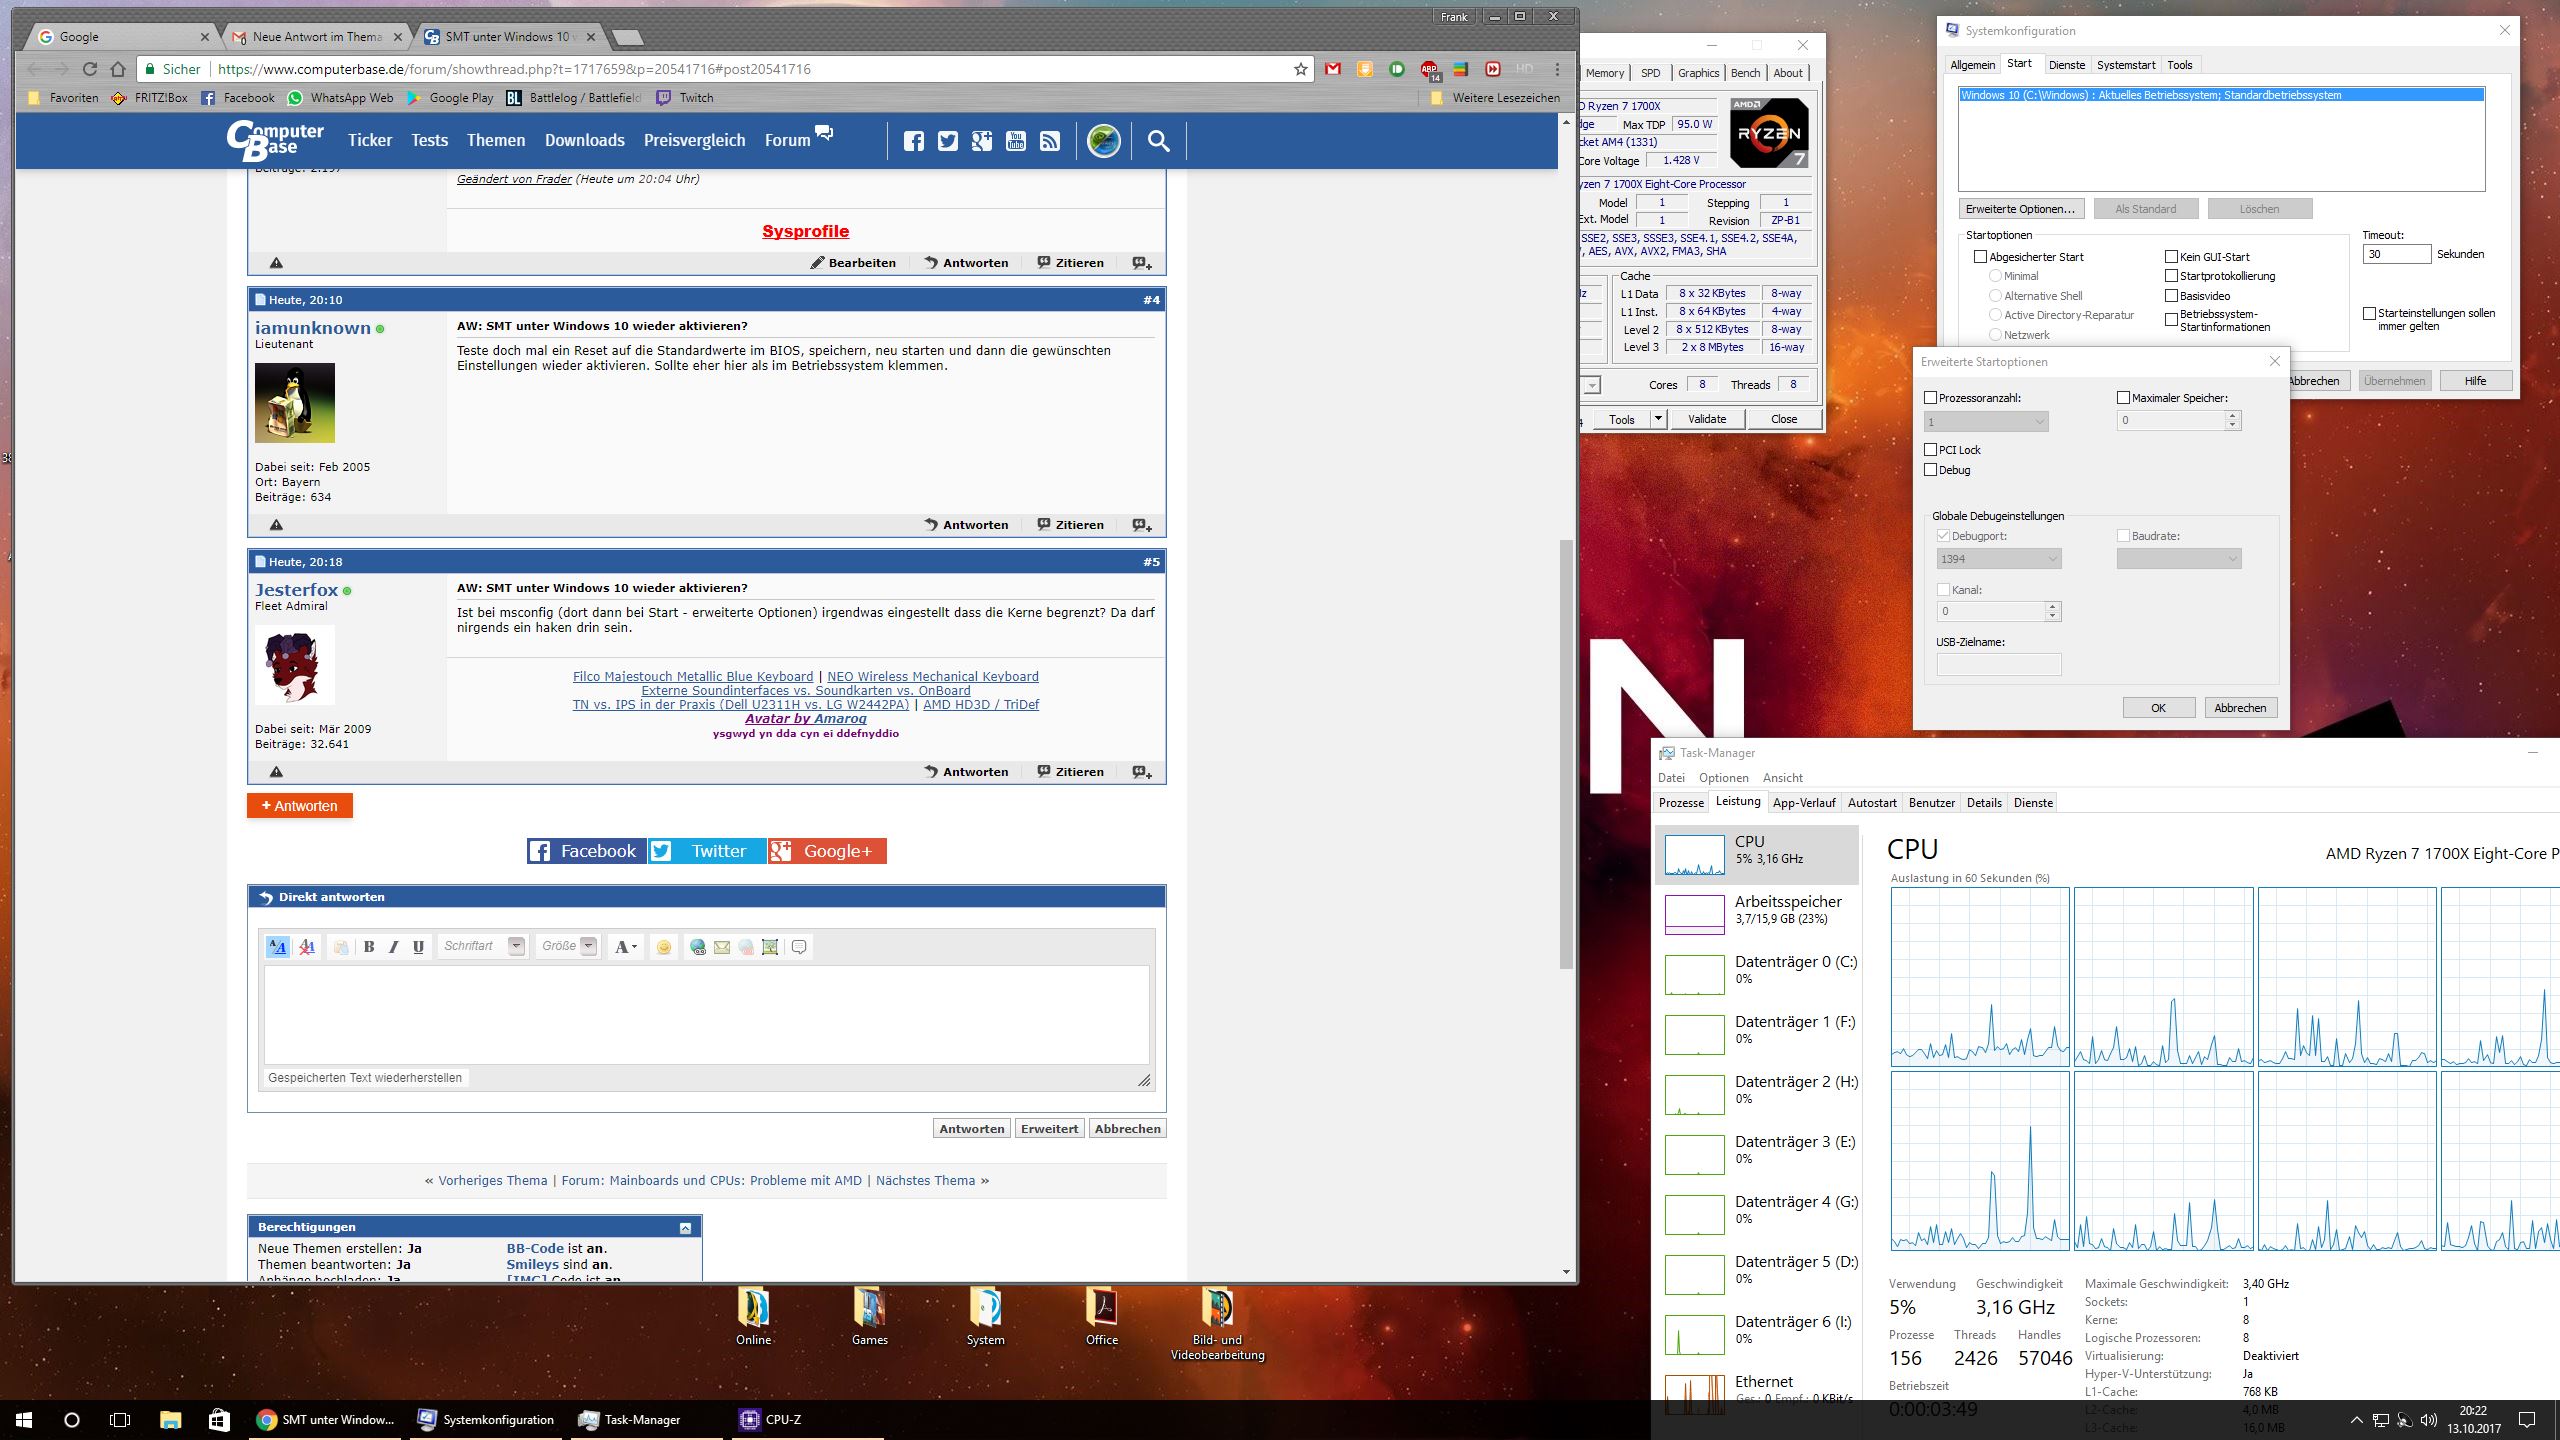Switch to Task-Manager Prozesse tab
This screenshot has width=2560, height=1440.
coord(1681,803)
